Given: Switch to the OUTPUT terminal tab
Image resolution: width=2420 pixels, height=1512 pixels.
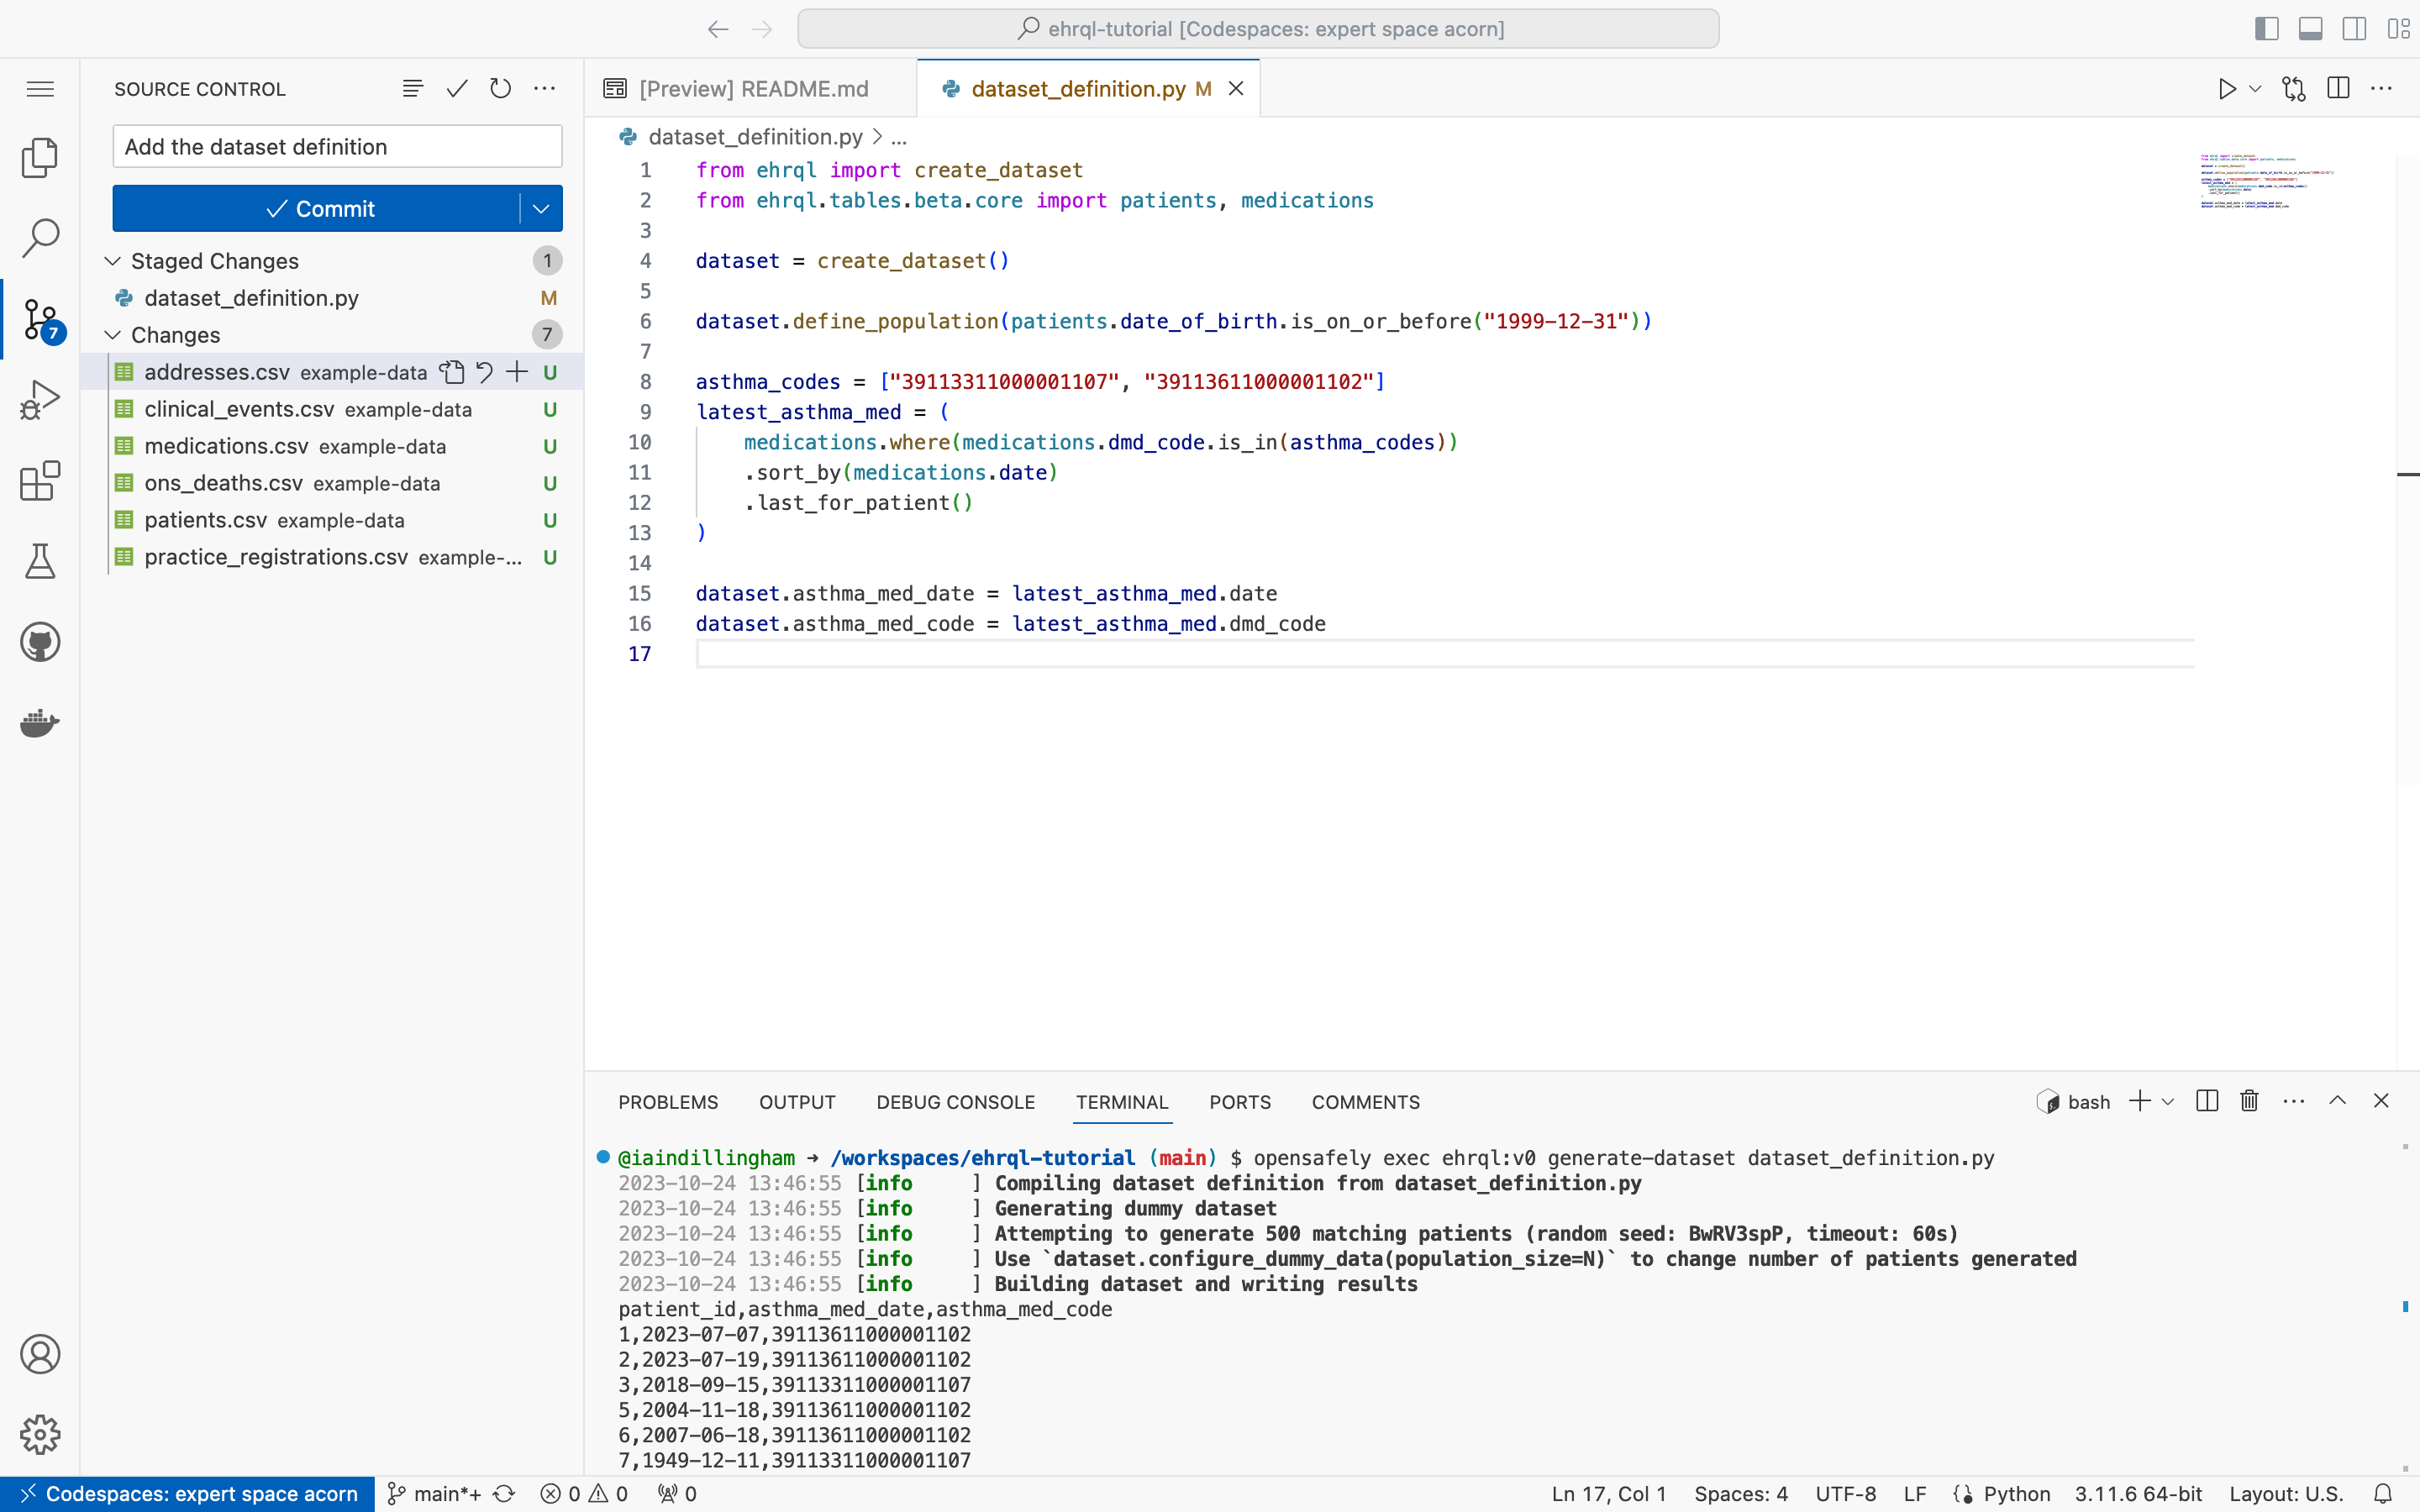Looking at the screenshot, I should [x=798, y=1101].
